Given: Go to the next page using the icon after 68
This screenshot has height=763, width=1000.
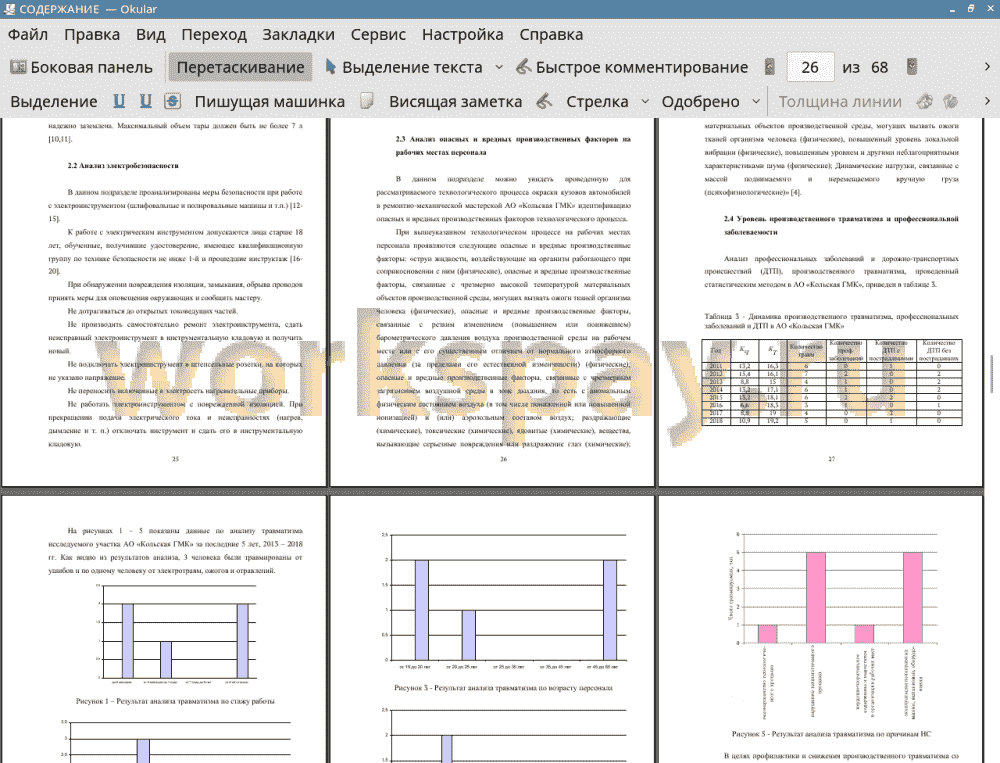Looking at the screenshot, I should [912, 67].
